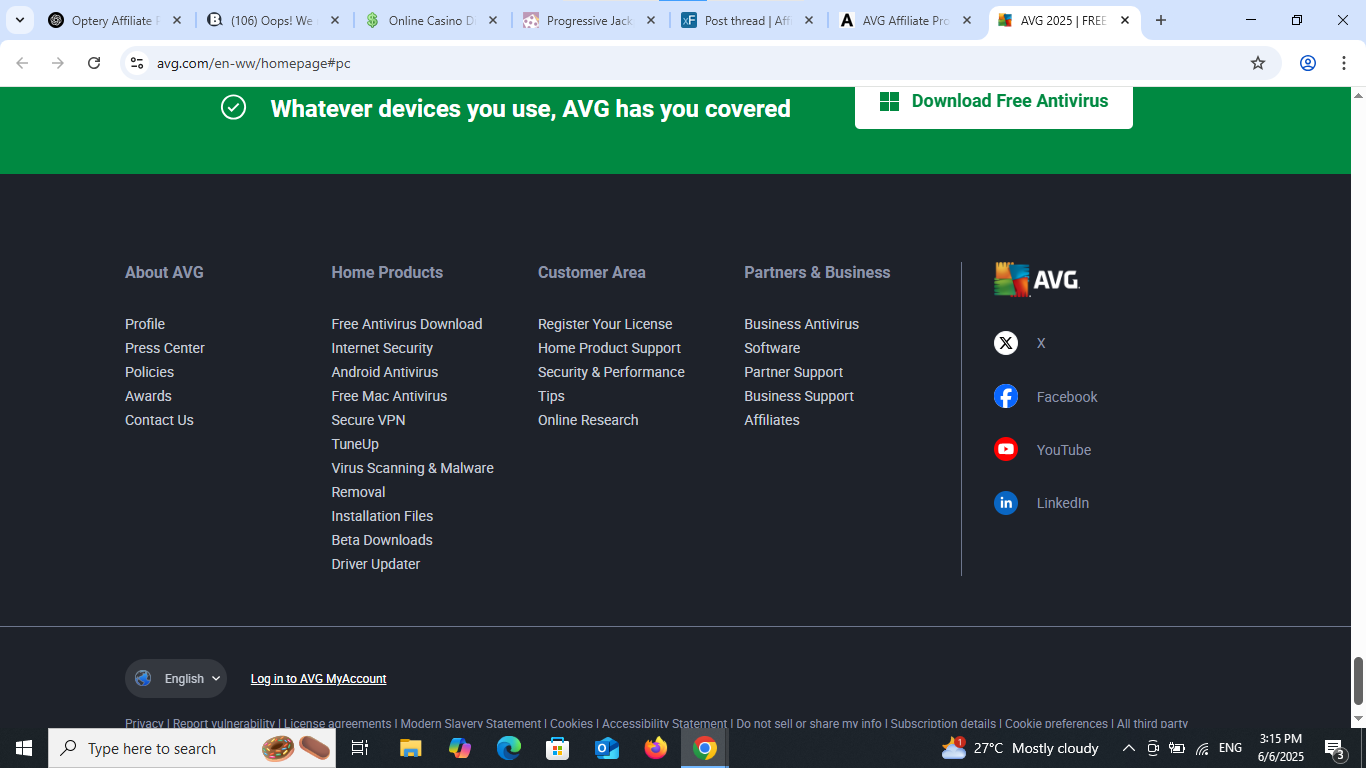Reload the current page

94,63
